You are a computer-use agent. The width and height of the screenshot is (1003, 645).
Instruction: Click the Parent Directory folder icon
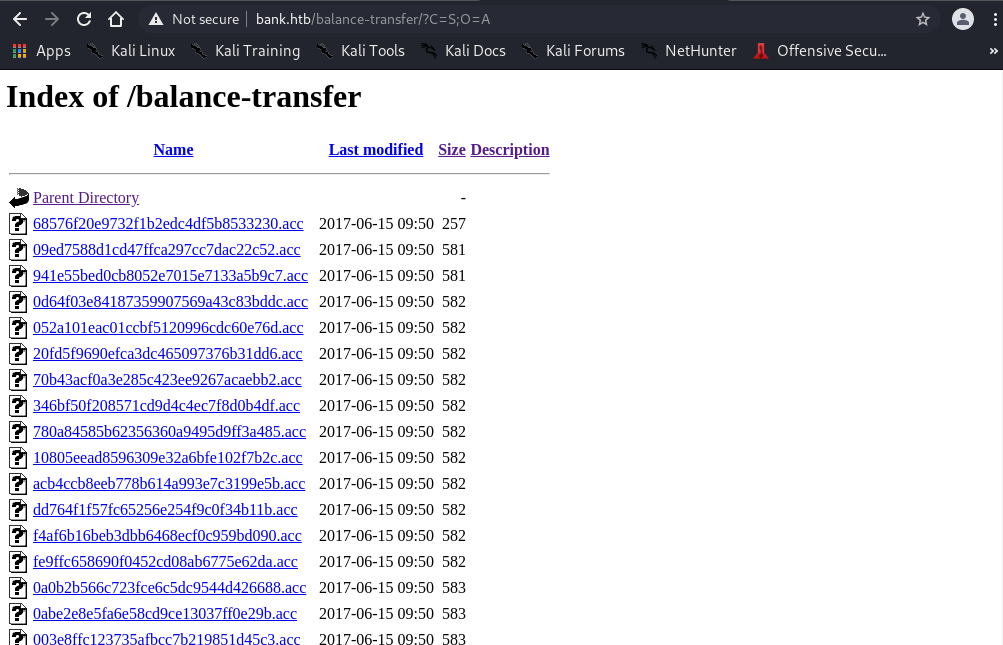coord(19,198)
